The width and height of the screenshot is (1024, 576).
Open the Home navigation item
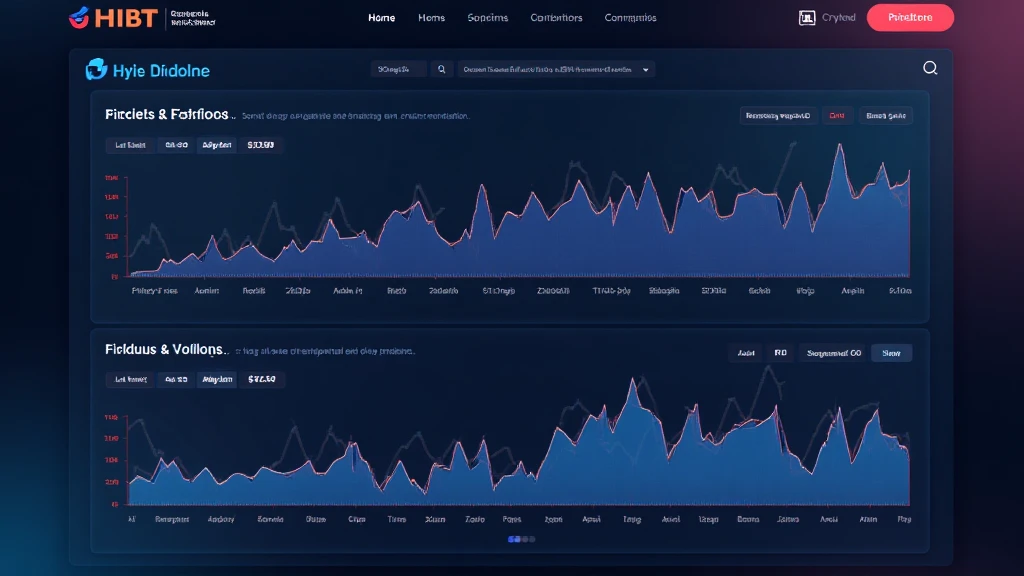381,18
